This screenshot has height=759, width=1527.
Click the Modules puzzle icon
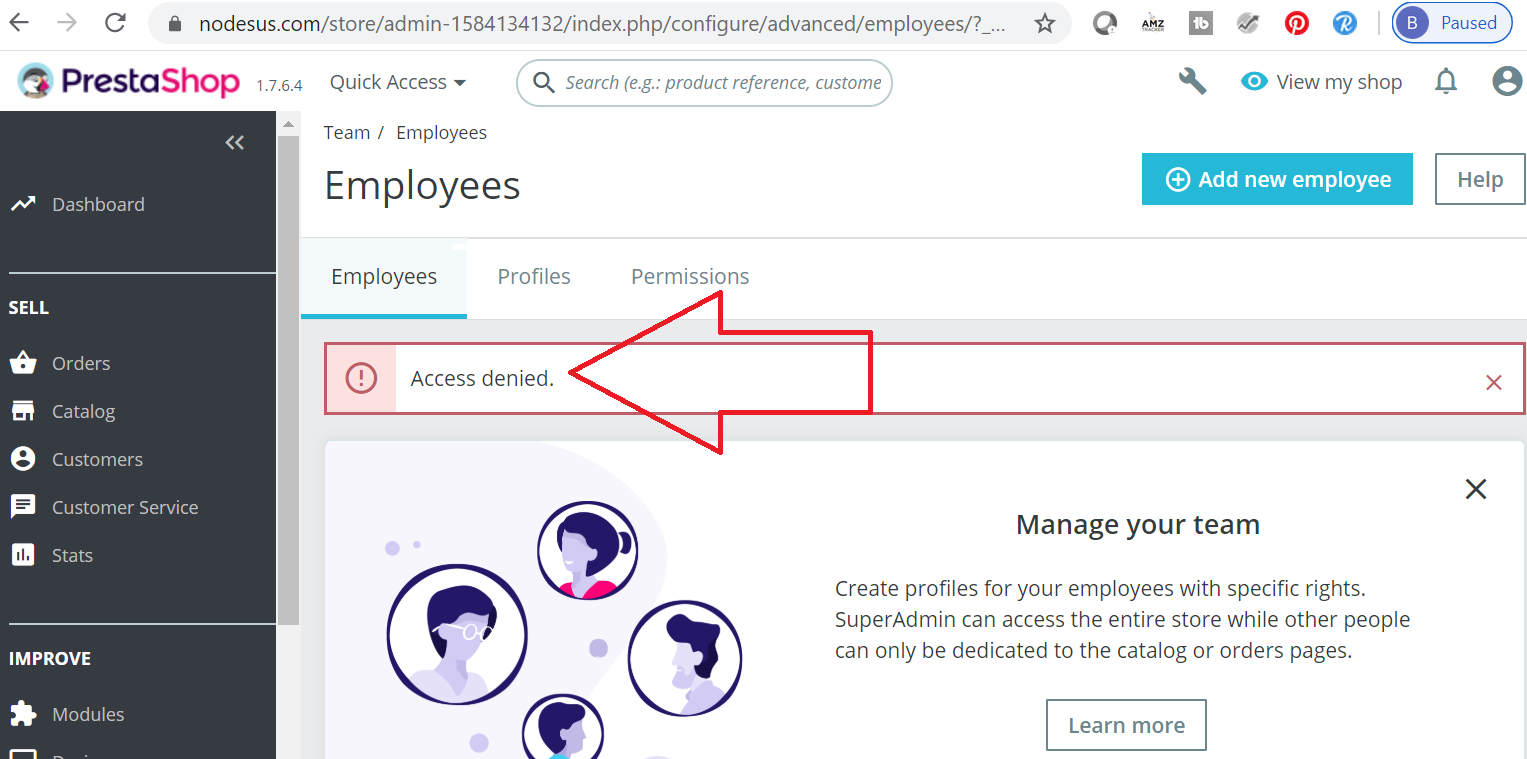tap(23, 714)
